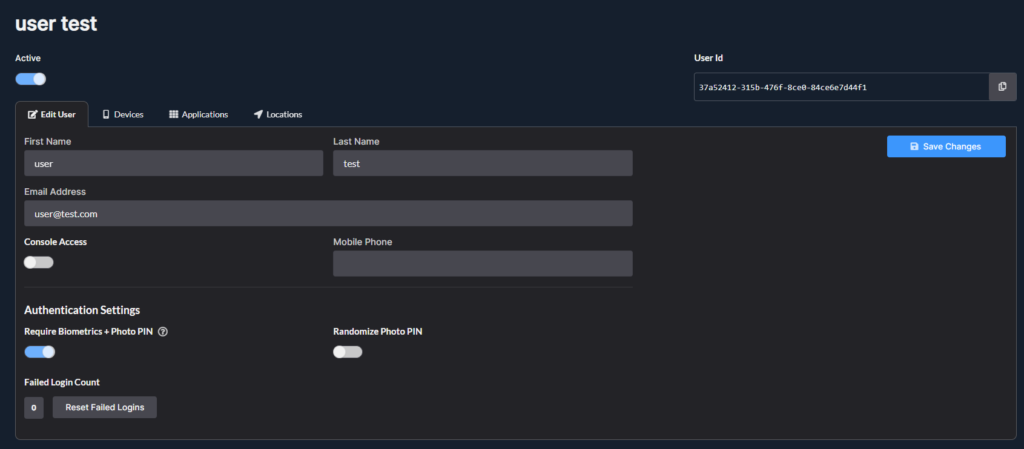The image size is (1024, 449).
Task: Click the Authentication Settings heading
Action: (x=82, y=309)
